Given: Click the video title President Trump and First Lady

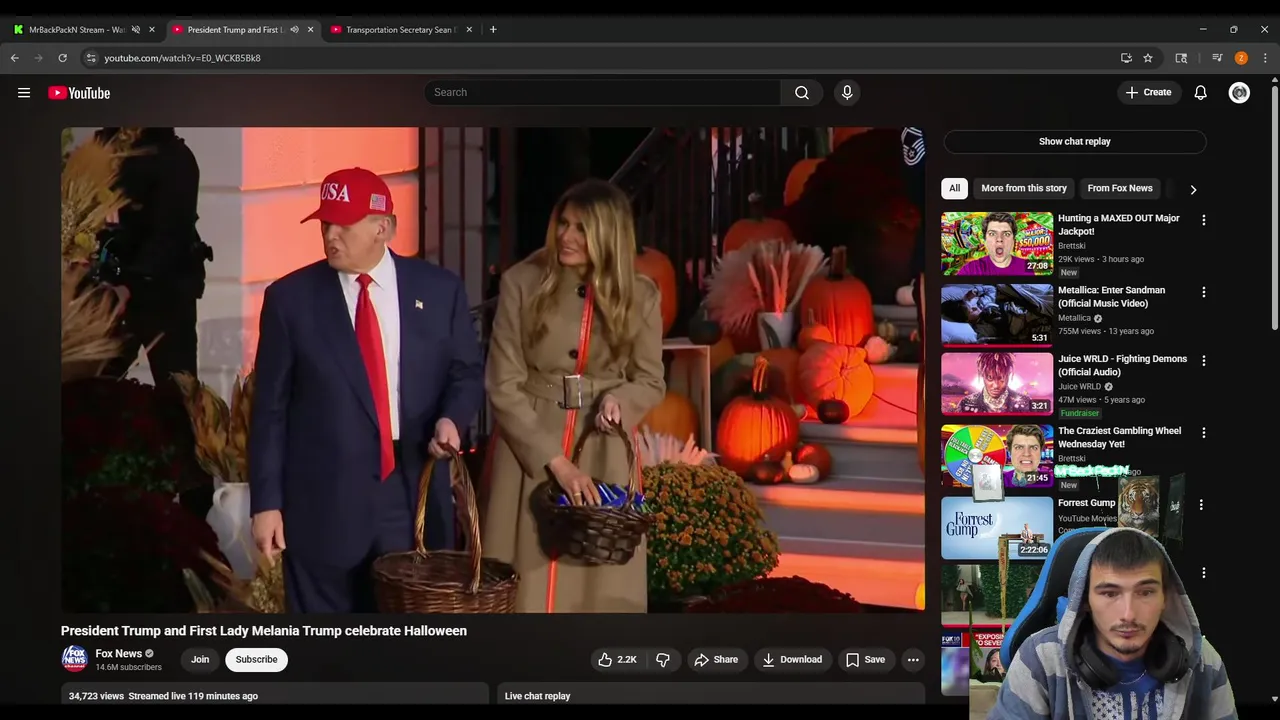Looking at the screenshot, I should pos(264,631).
